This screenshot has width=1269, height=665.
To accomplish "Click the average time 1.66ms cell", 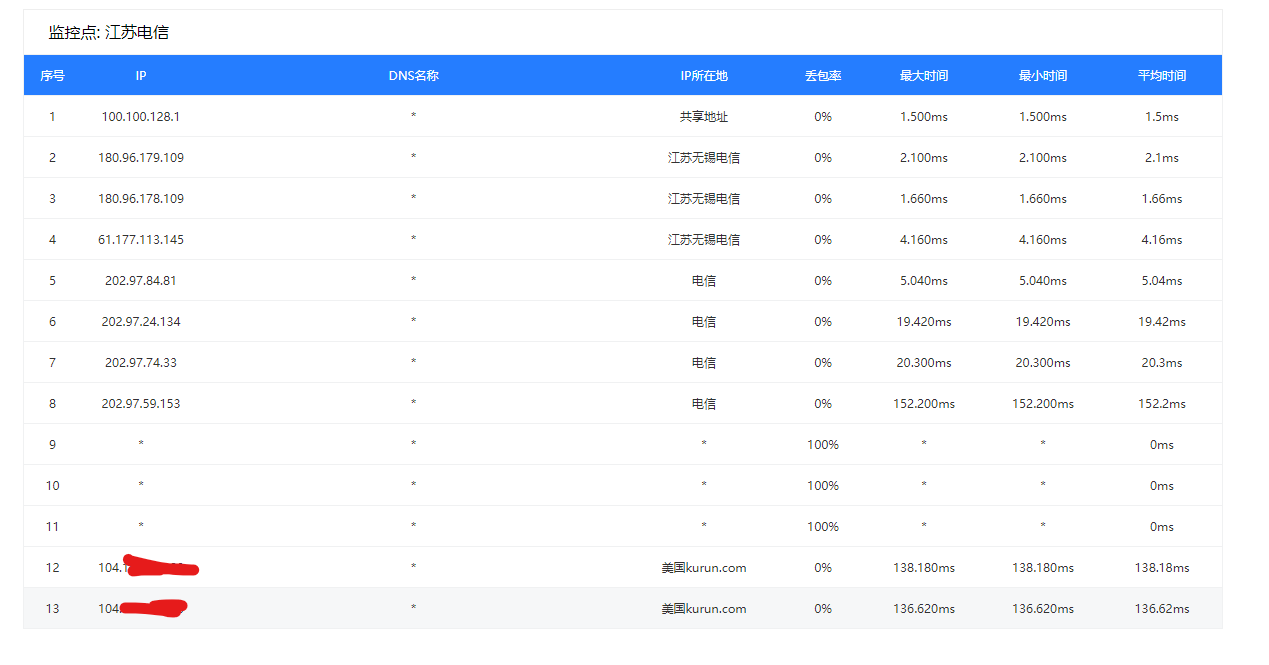I will point(1162,199).
